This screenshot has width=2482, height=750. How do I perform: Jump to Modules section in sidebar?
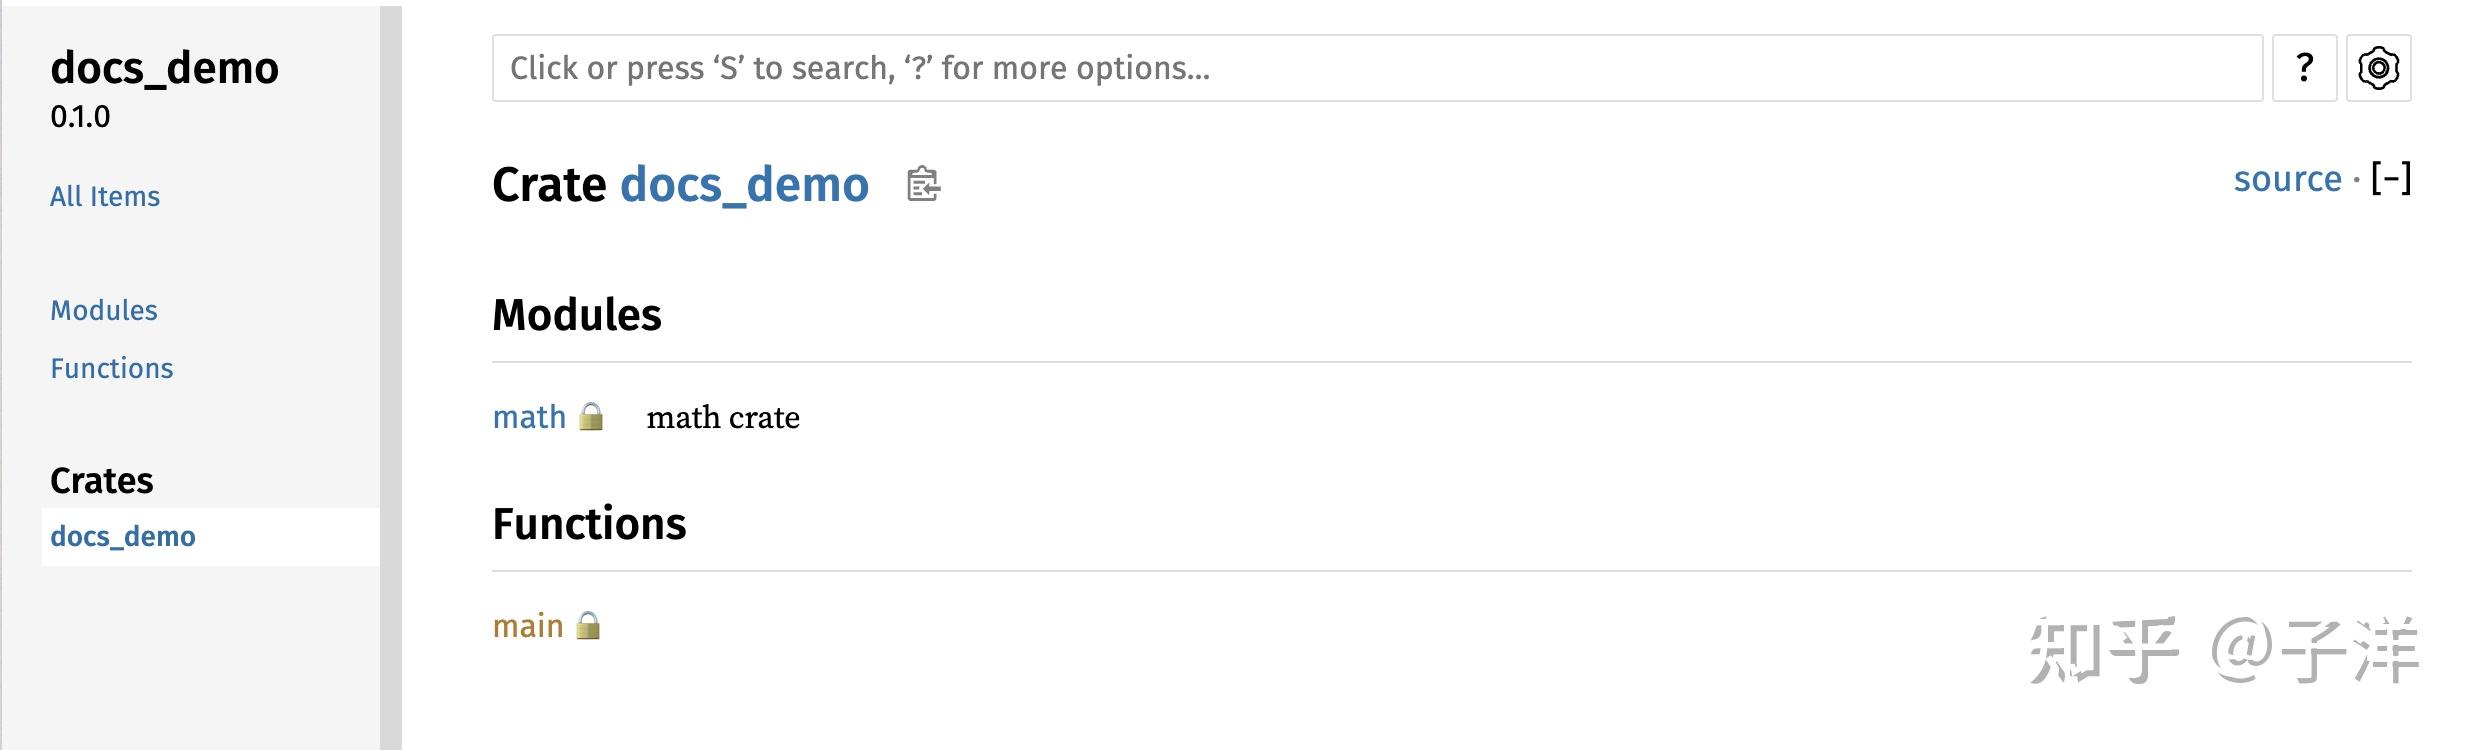104,310
